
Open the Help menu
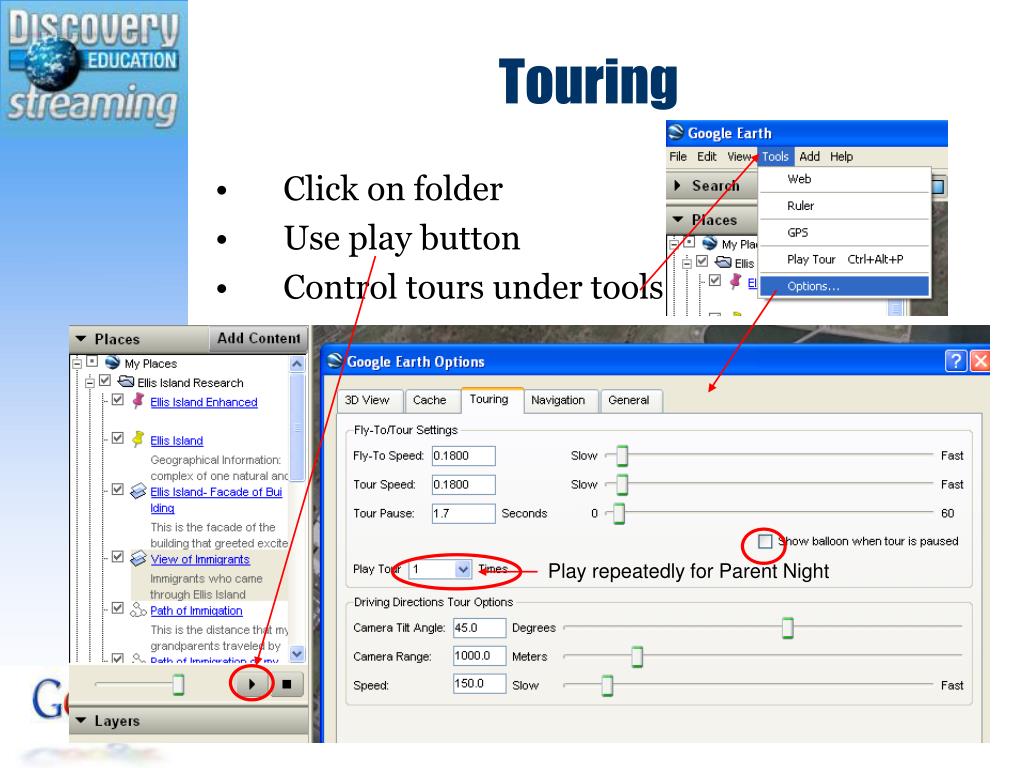pyautogui.click(x=841, y=157)
